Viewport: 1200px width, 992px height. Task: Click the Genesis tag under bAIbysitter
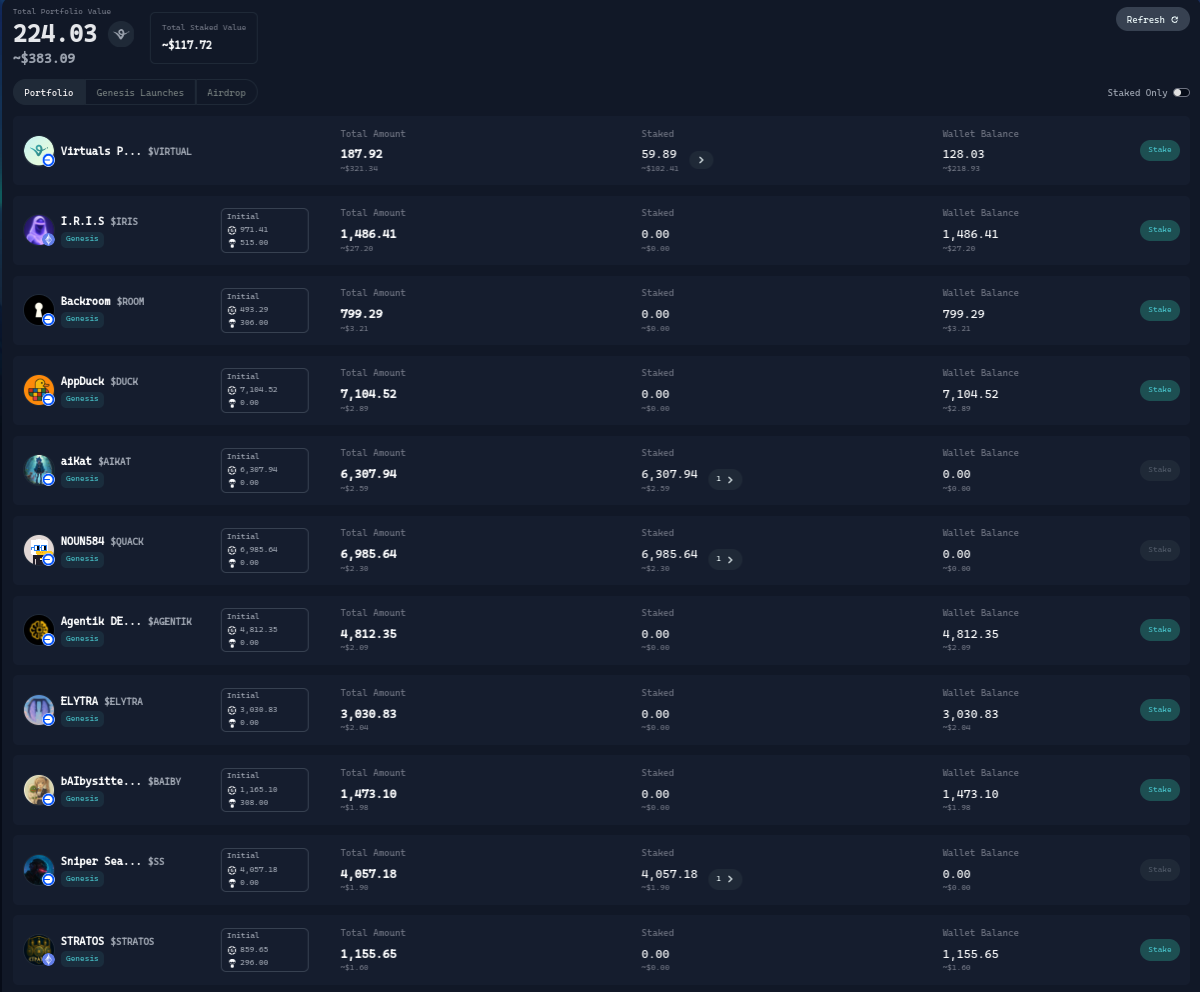tap(82, 799)
